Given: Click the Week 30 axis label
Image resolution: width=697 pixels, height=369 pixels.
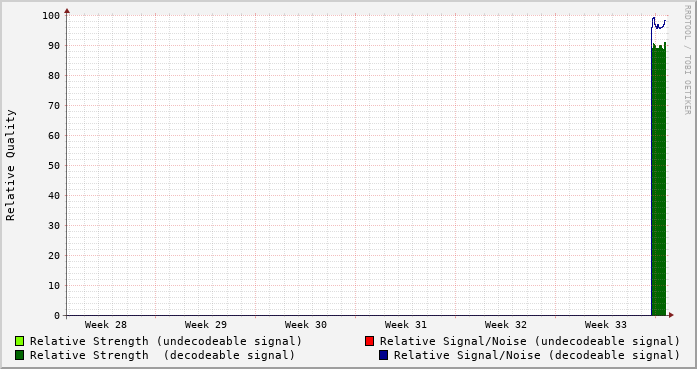Looking at the screenshot, I should 306,325.
